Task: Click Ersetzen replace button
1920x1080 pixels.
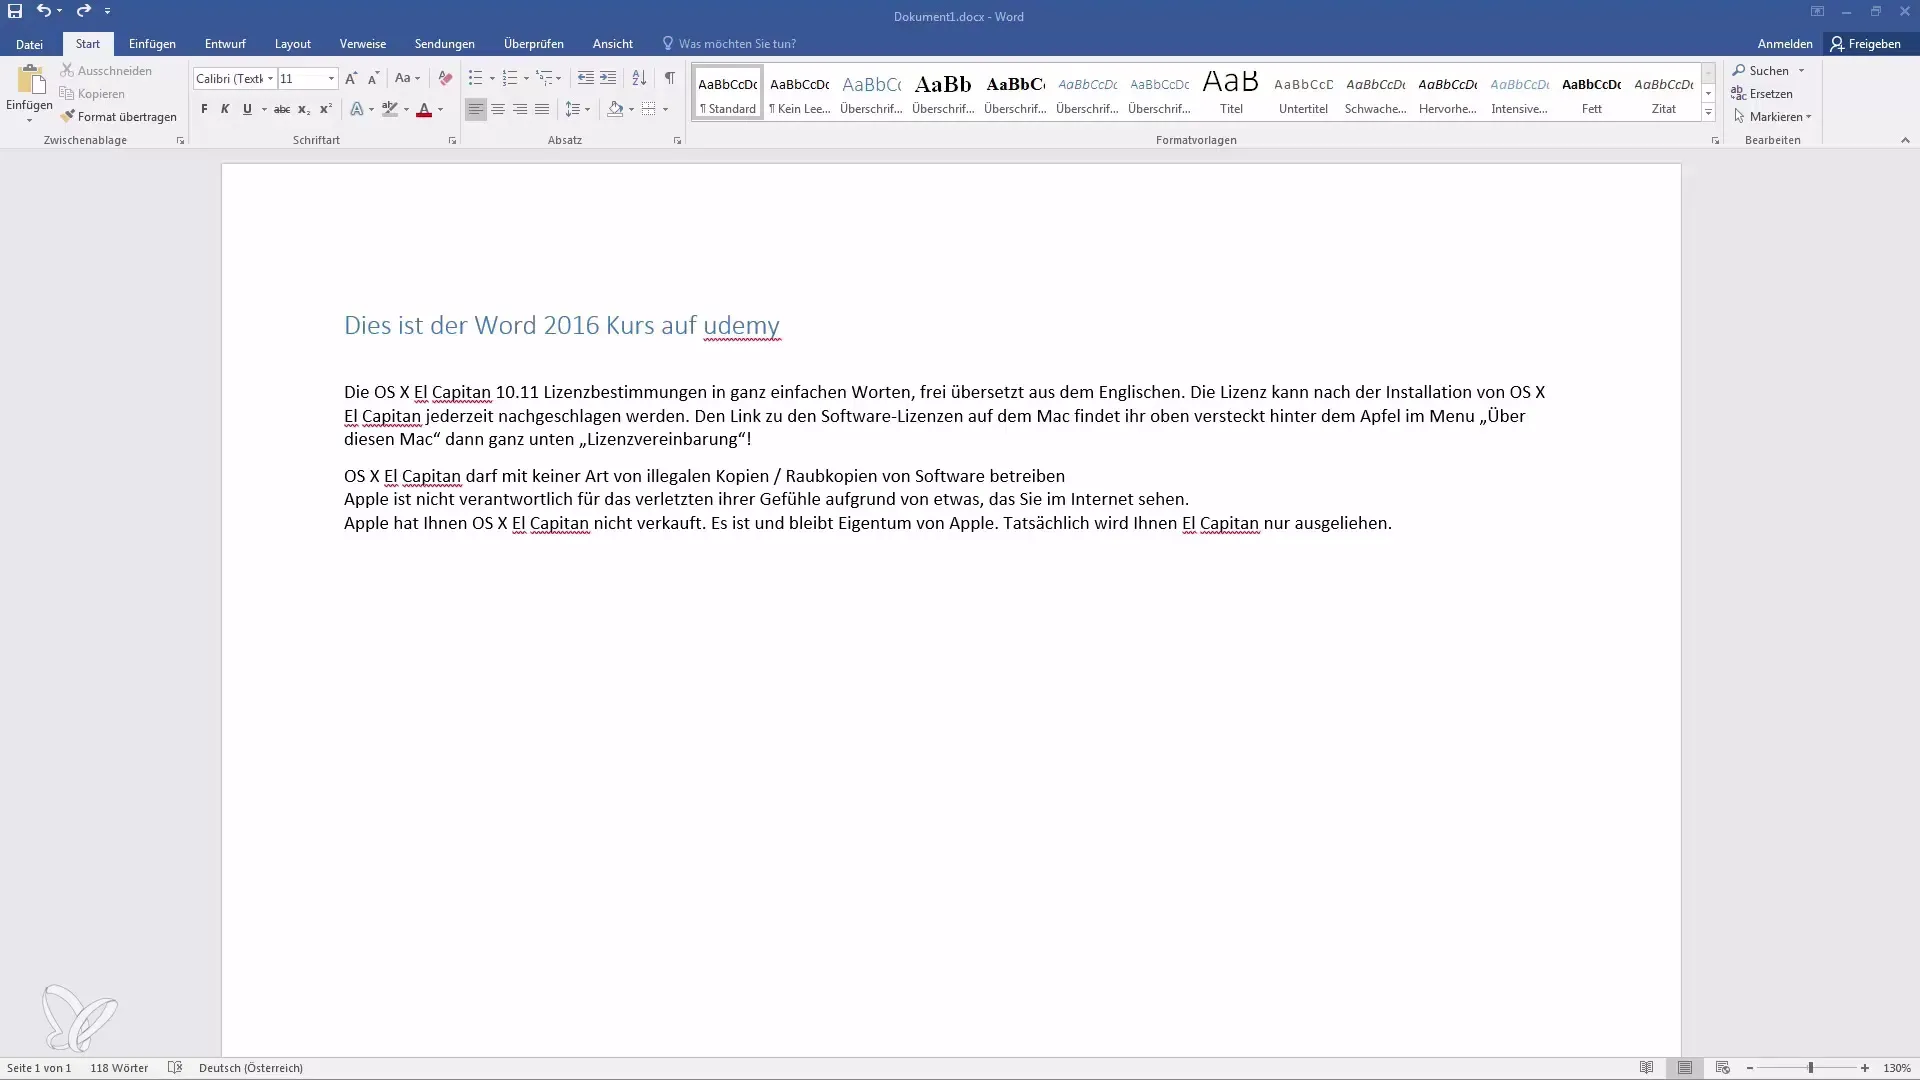Action: pos(1762,94)
